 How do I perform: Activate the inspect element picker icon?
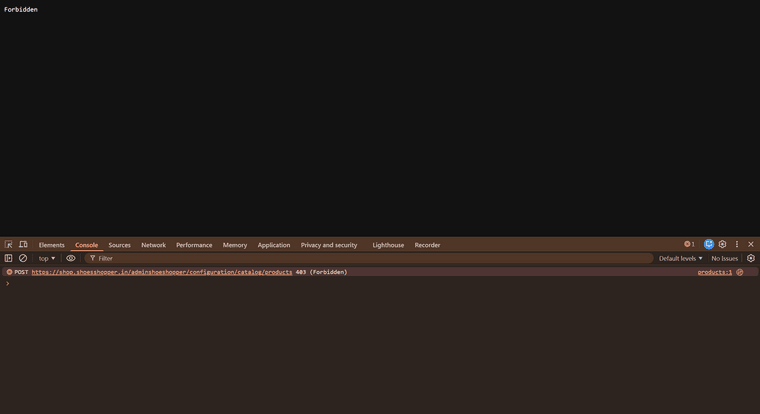pyautogui.click(x=9, y=244)
